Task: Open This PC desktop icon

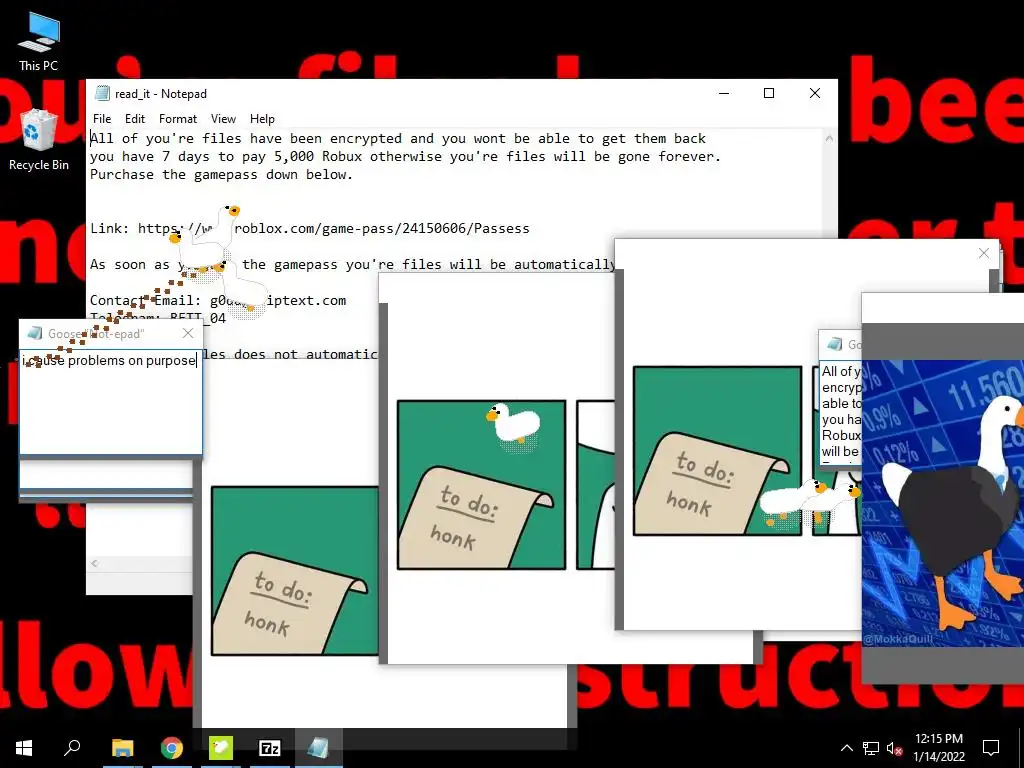Action: [39, 42]
